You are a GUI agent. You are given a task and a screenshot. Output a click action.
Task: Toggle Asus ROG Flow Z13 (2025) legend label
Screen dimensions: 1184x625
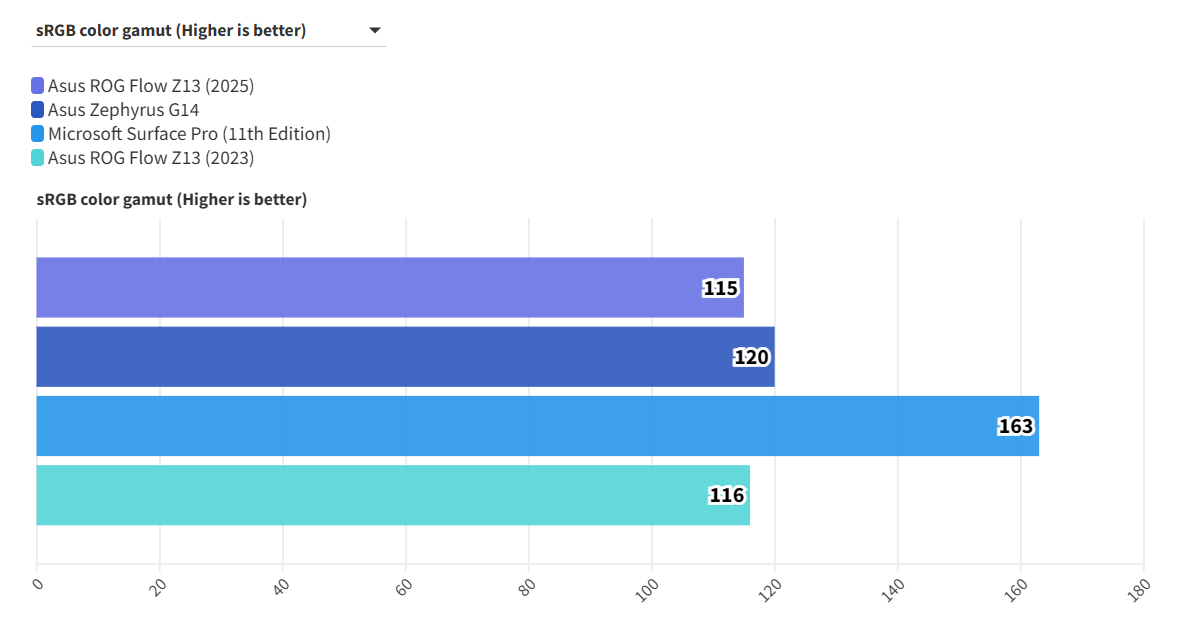[x=151, y=86]
